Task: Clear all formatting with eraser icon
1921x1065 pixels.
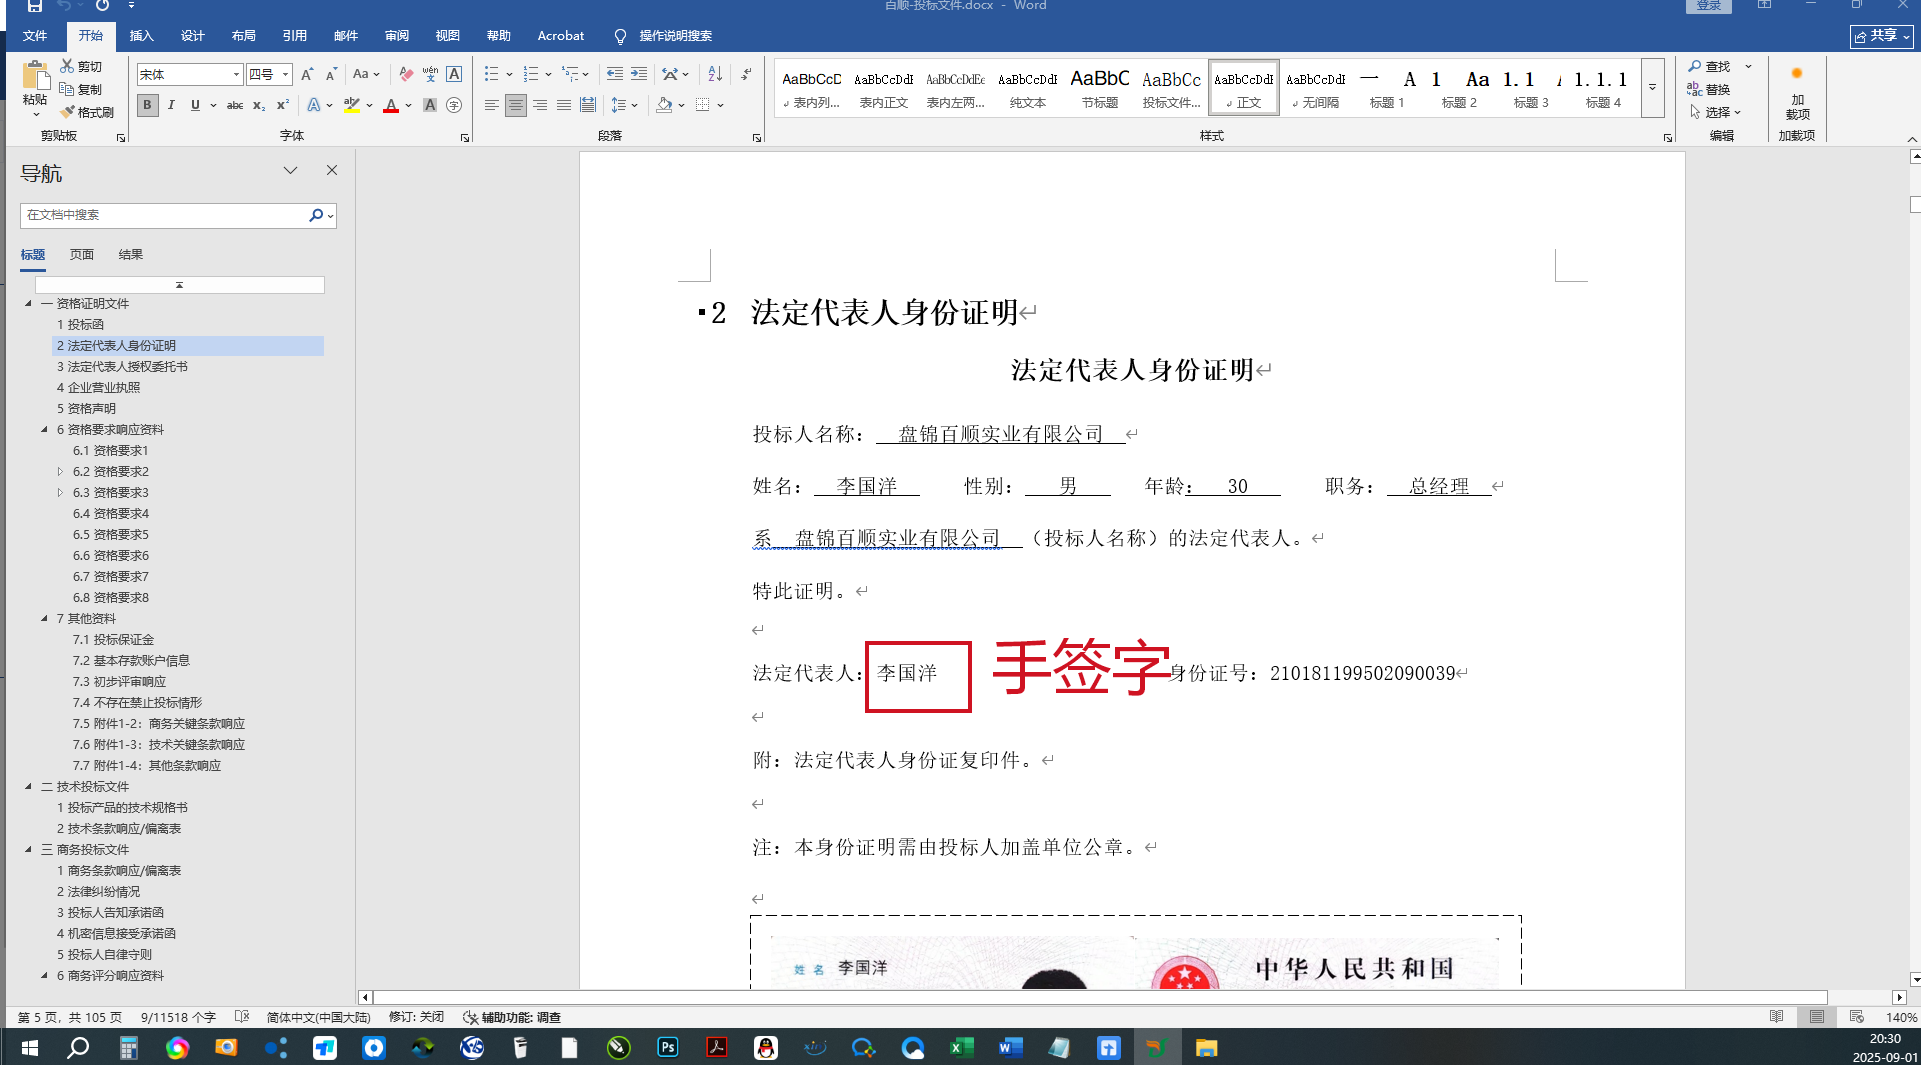Action: [x=406, y=74]
